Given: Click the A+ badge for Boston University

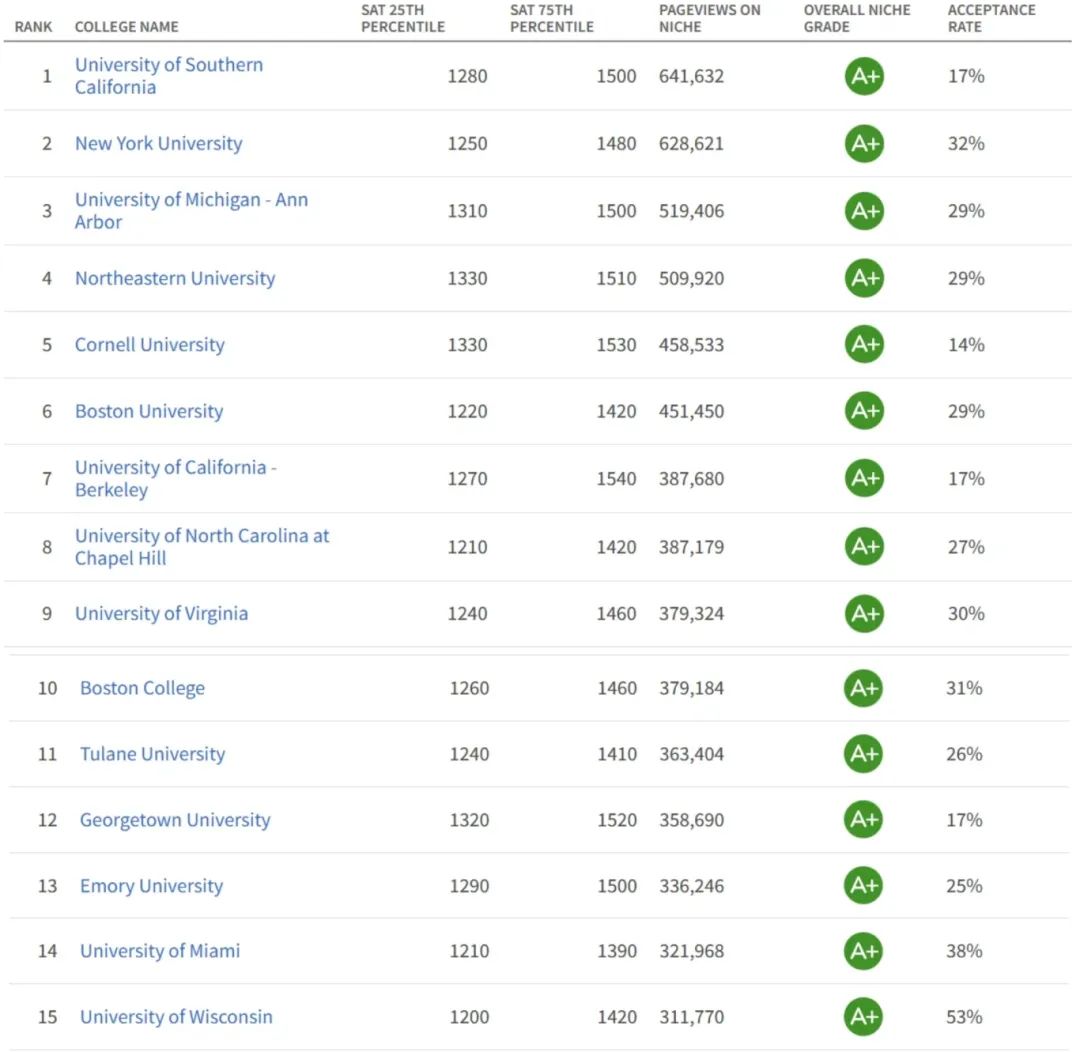Looking at the screenshot, I should (864, 411).
